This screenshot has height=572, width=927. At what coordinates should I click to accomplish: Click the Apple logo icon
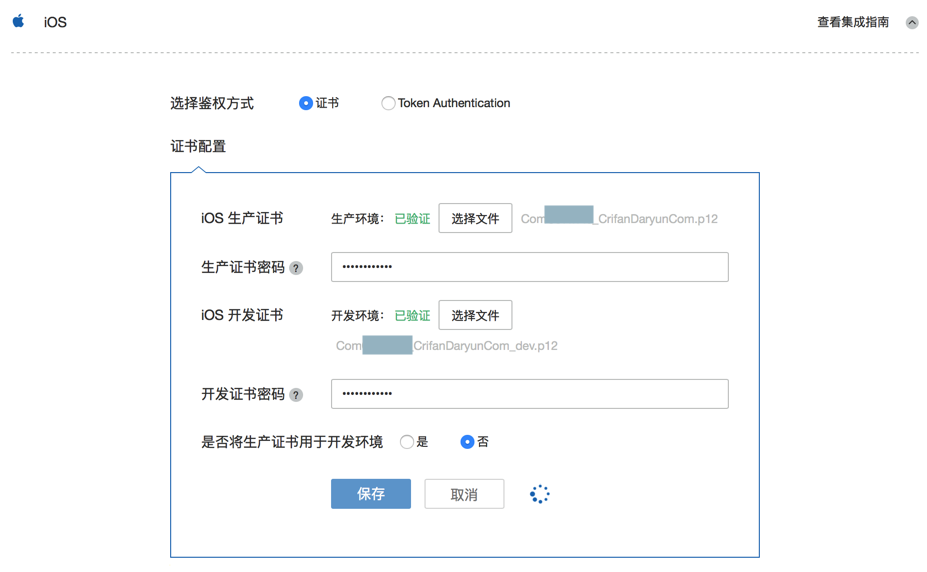point(18,21)
